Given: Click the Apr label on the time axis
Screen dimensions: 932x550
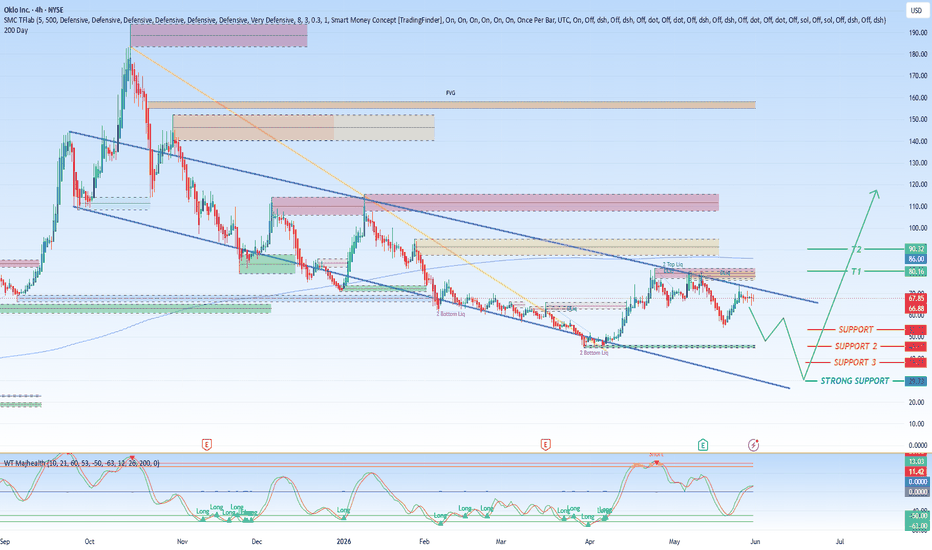Looking at the screenshot, I should [590, 542].
